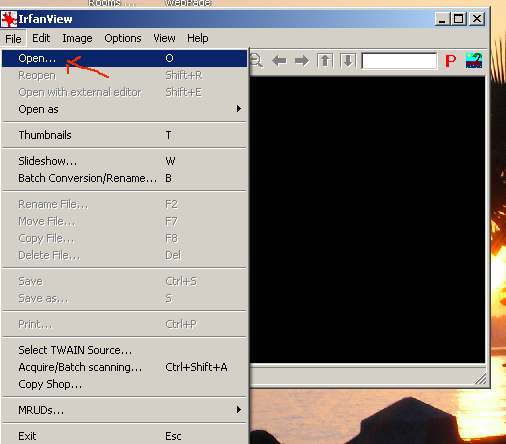Click the colorful About icon in toolbar
The width and height of the screenshot is (506, 444).
coord(474,61)
